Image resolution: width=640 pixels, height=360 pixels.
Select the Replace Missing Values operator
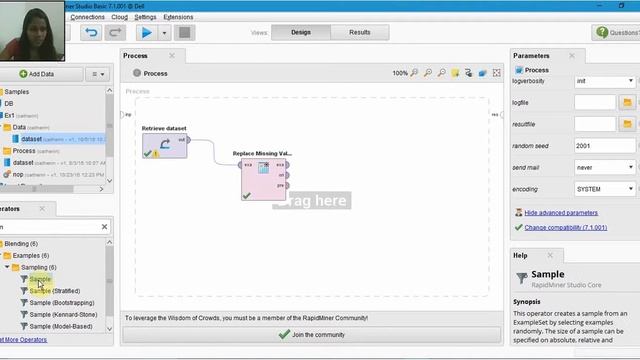[263, 180]
